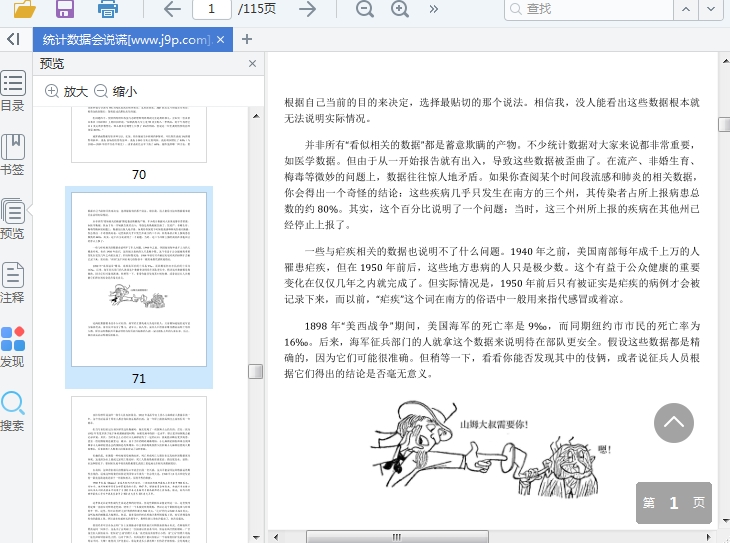
Task: Click the save disk icon
Action: click(x=65, y=9)
